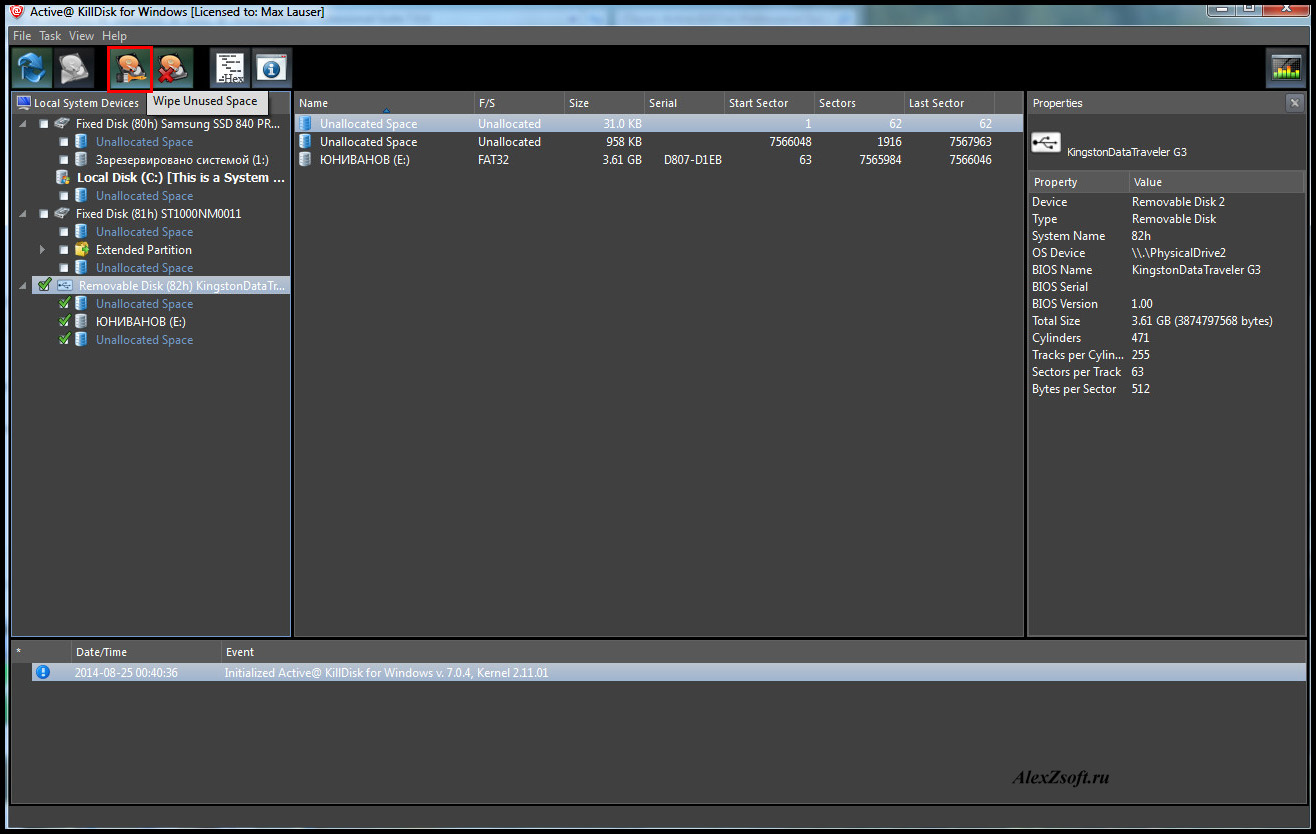1316x834 pixels.
Task: Sort list by Start Sector column header
Action: [769, 103]
